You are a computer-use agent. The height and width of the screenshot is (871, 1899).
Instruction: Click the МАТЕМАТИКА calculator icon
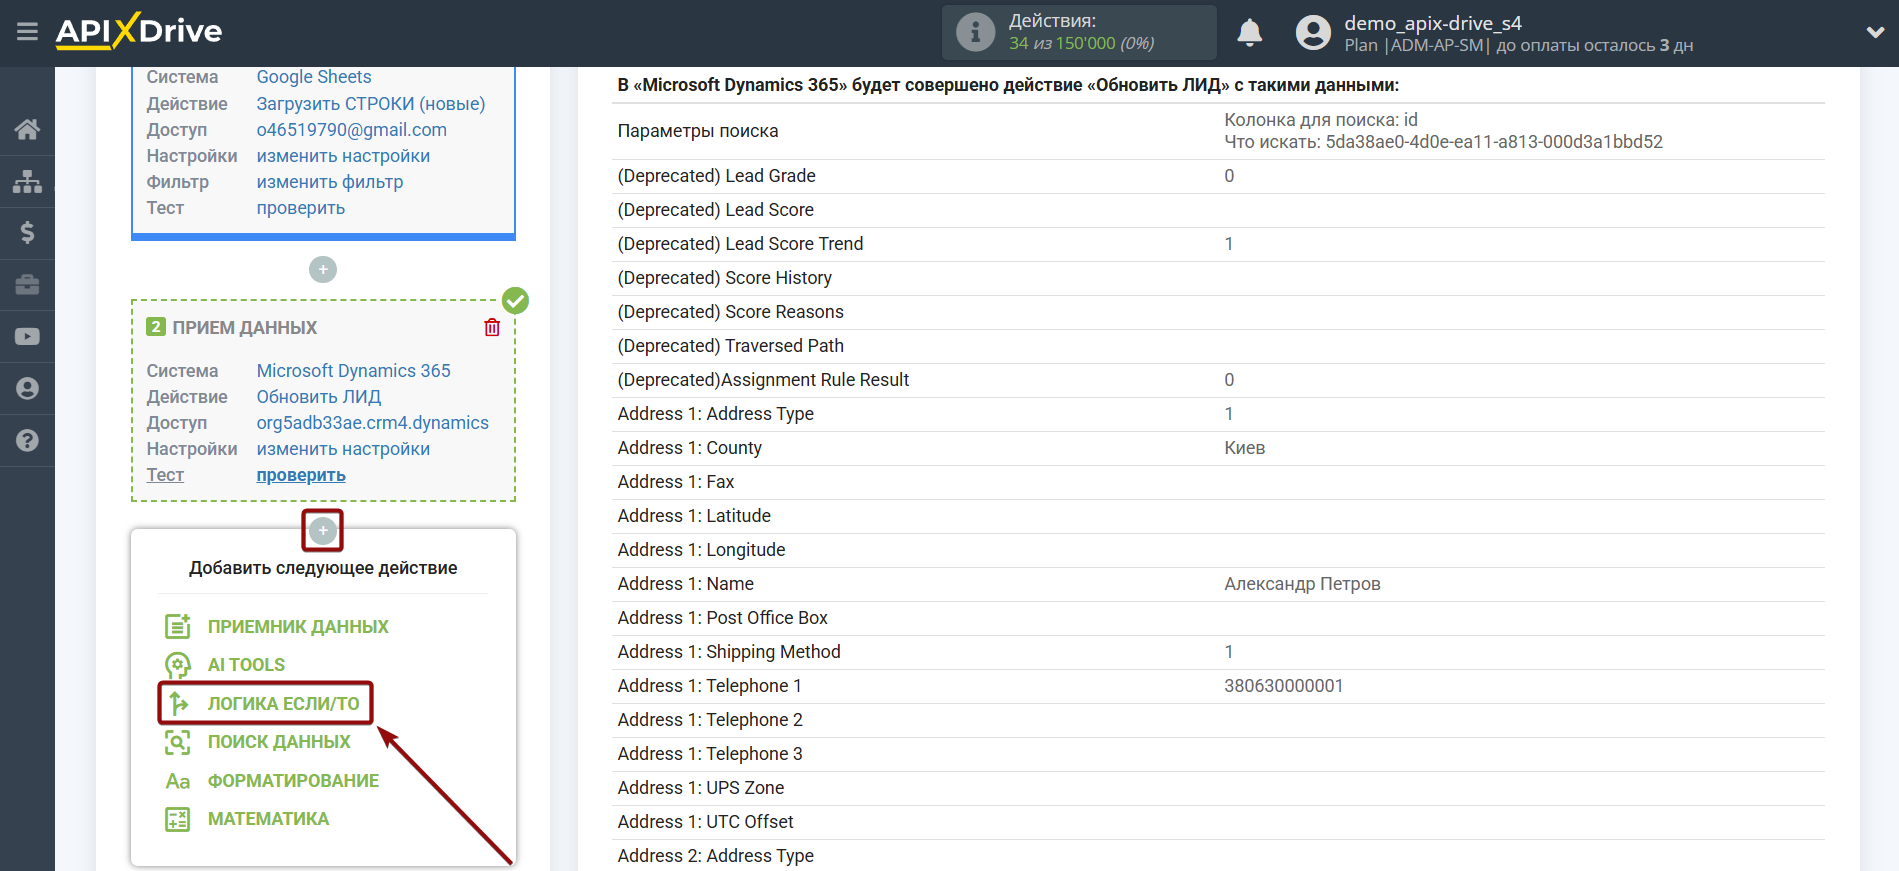(177, 819)
